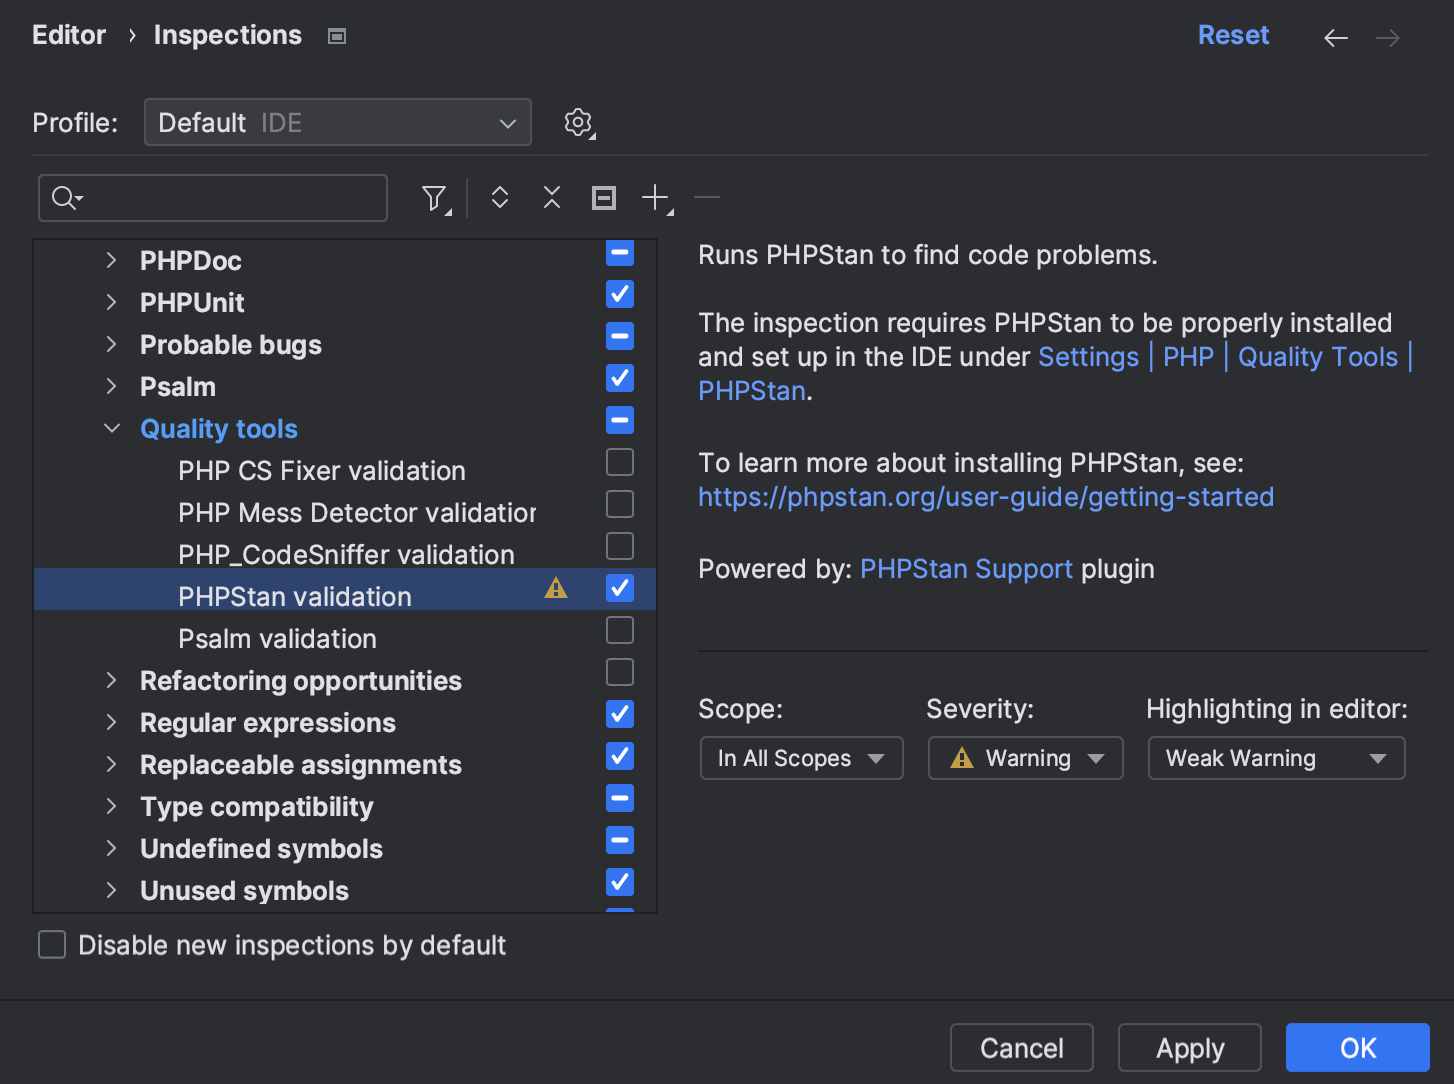Enable PHP CS Fixer validation
Screen dimensions: 1454x1084
coord(619,462)
